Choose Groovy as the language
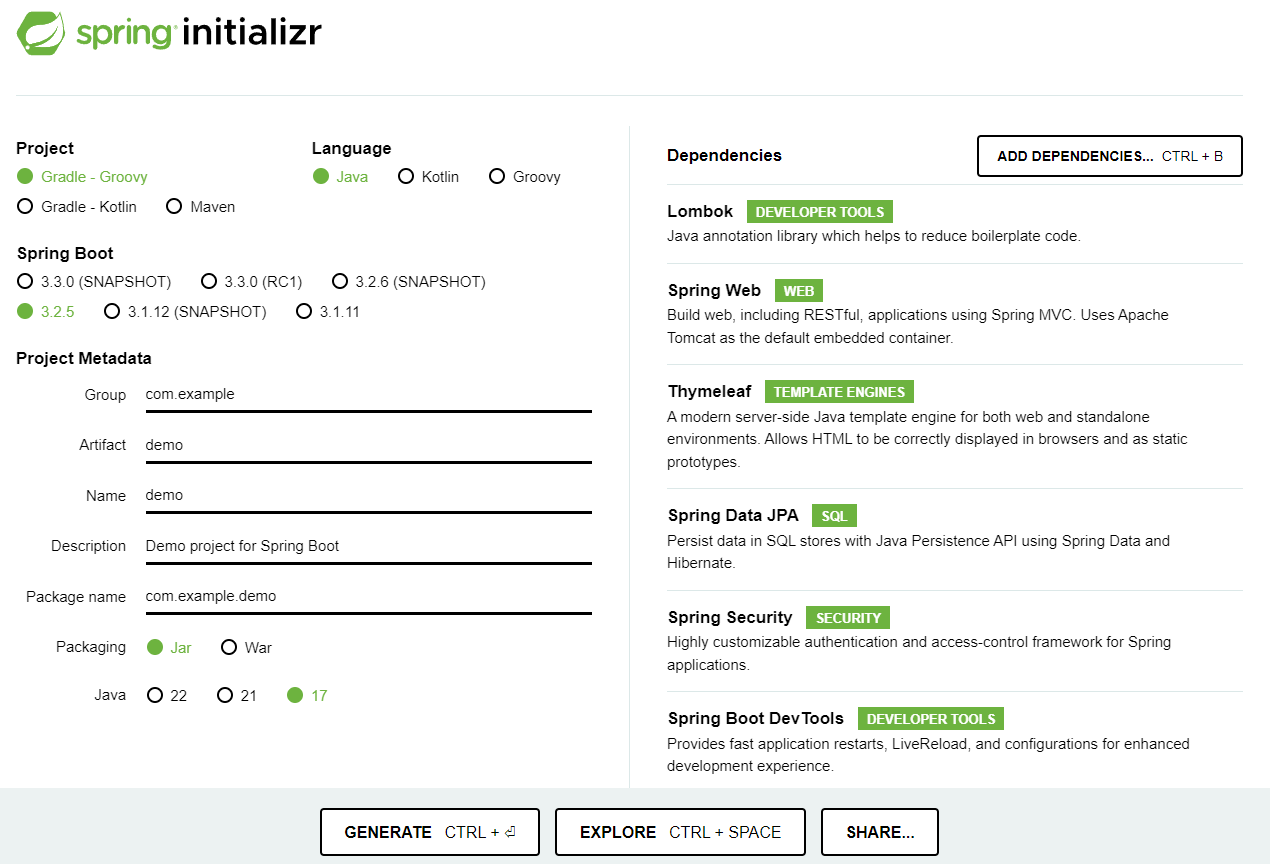 (x=524, y=177)
